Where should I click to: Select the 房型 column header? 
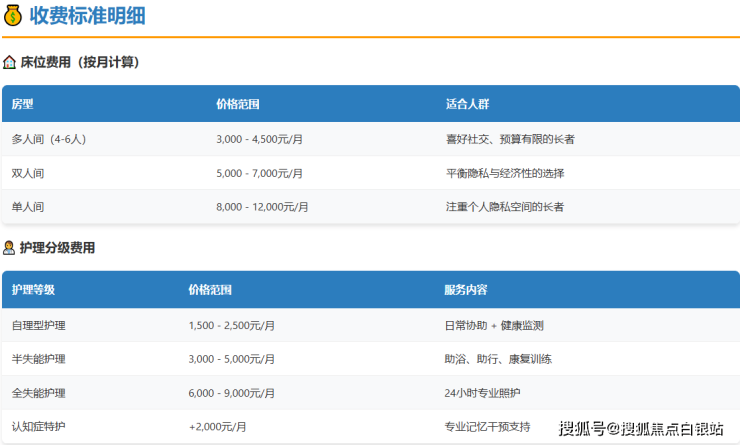pyautogui.click(x=22, y=104)
